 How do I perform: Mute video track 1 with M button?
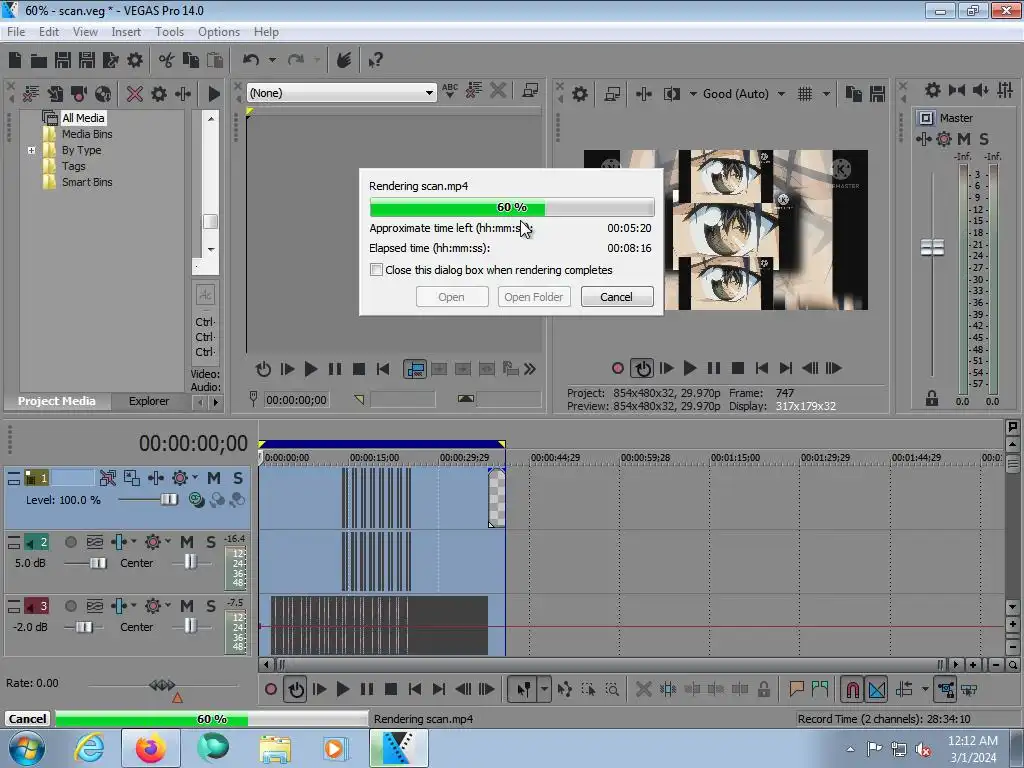coord(214,478)
